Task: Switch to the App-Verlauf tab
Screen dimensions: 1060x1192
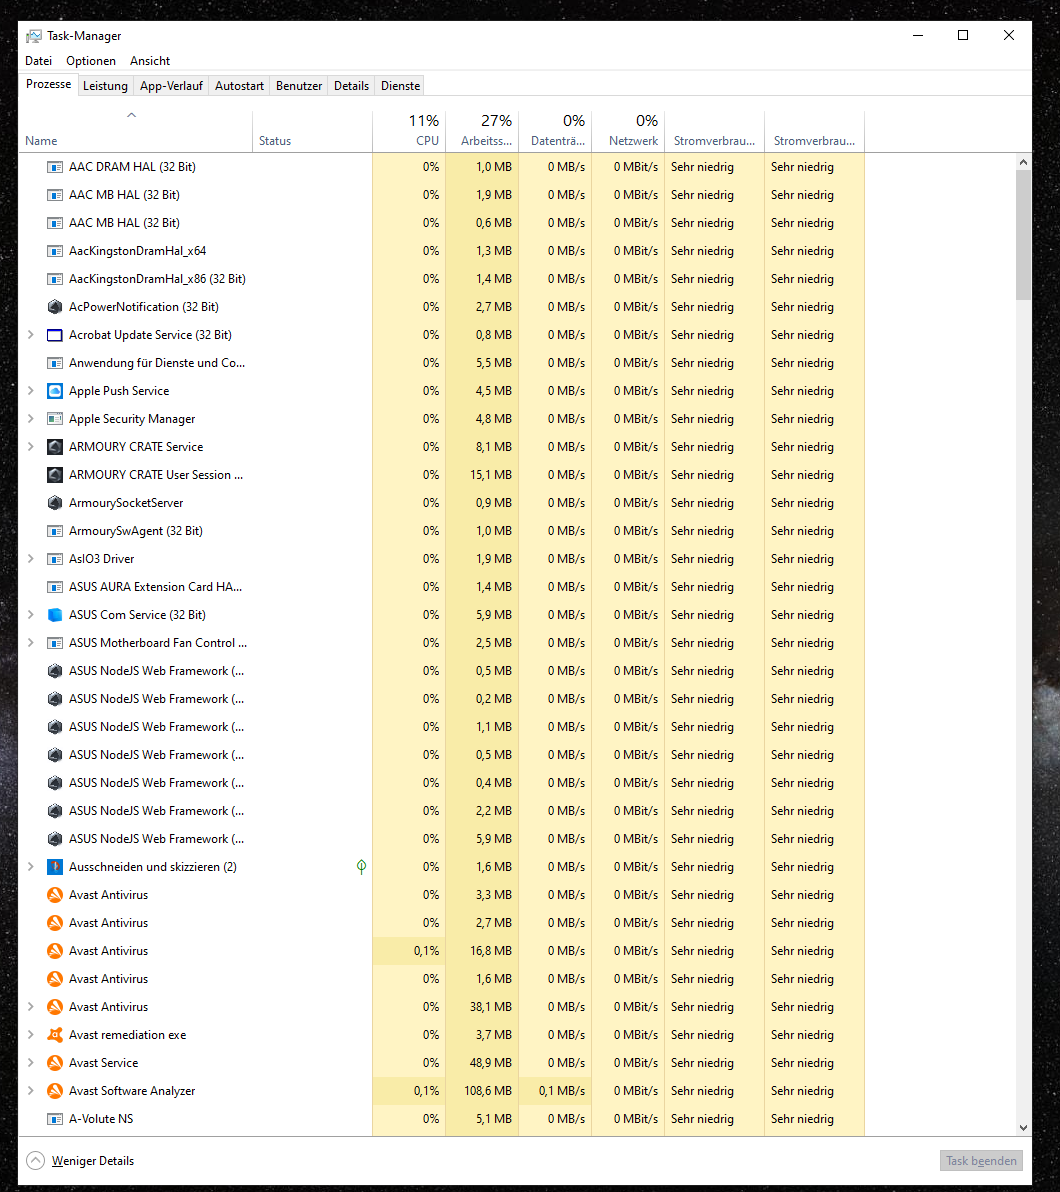Action: (171, 86)
